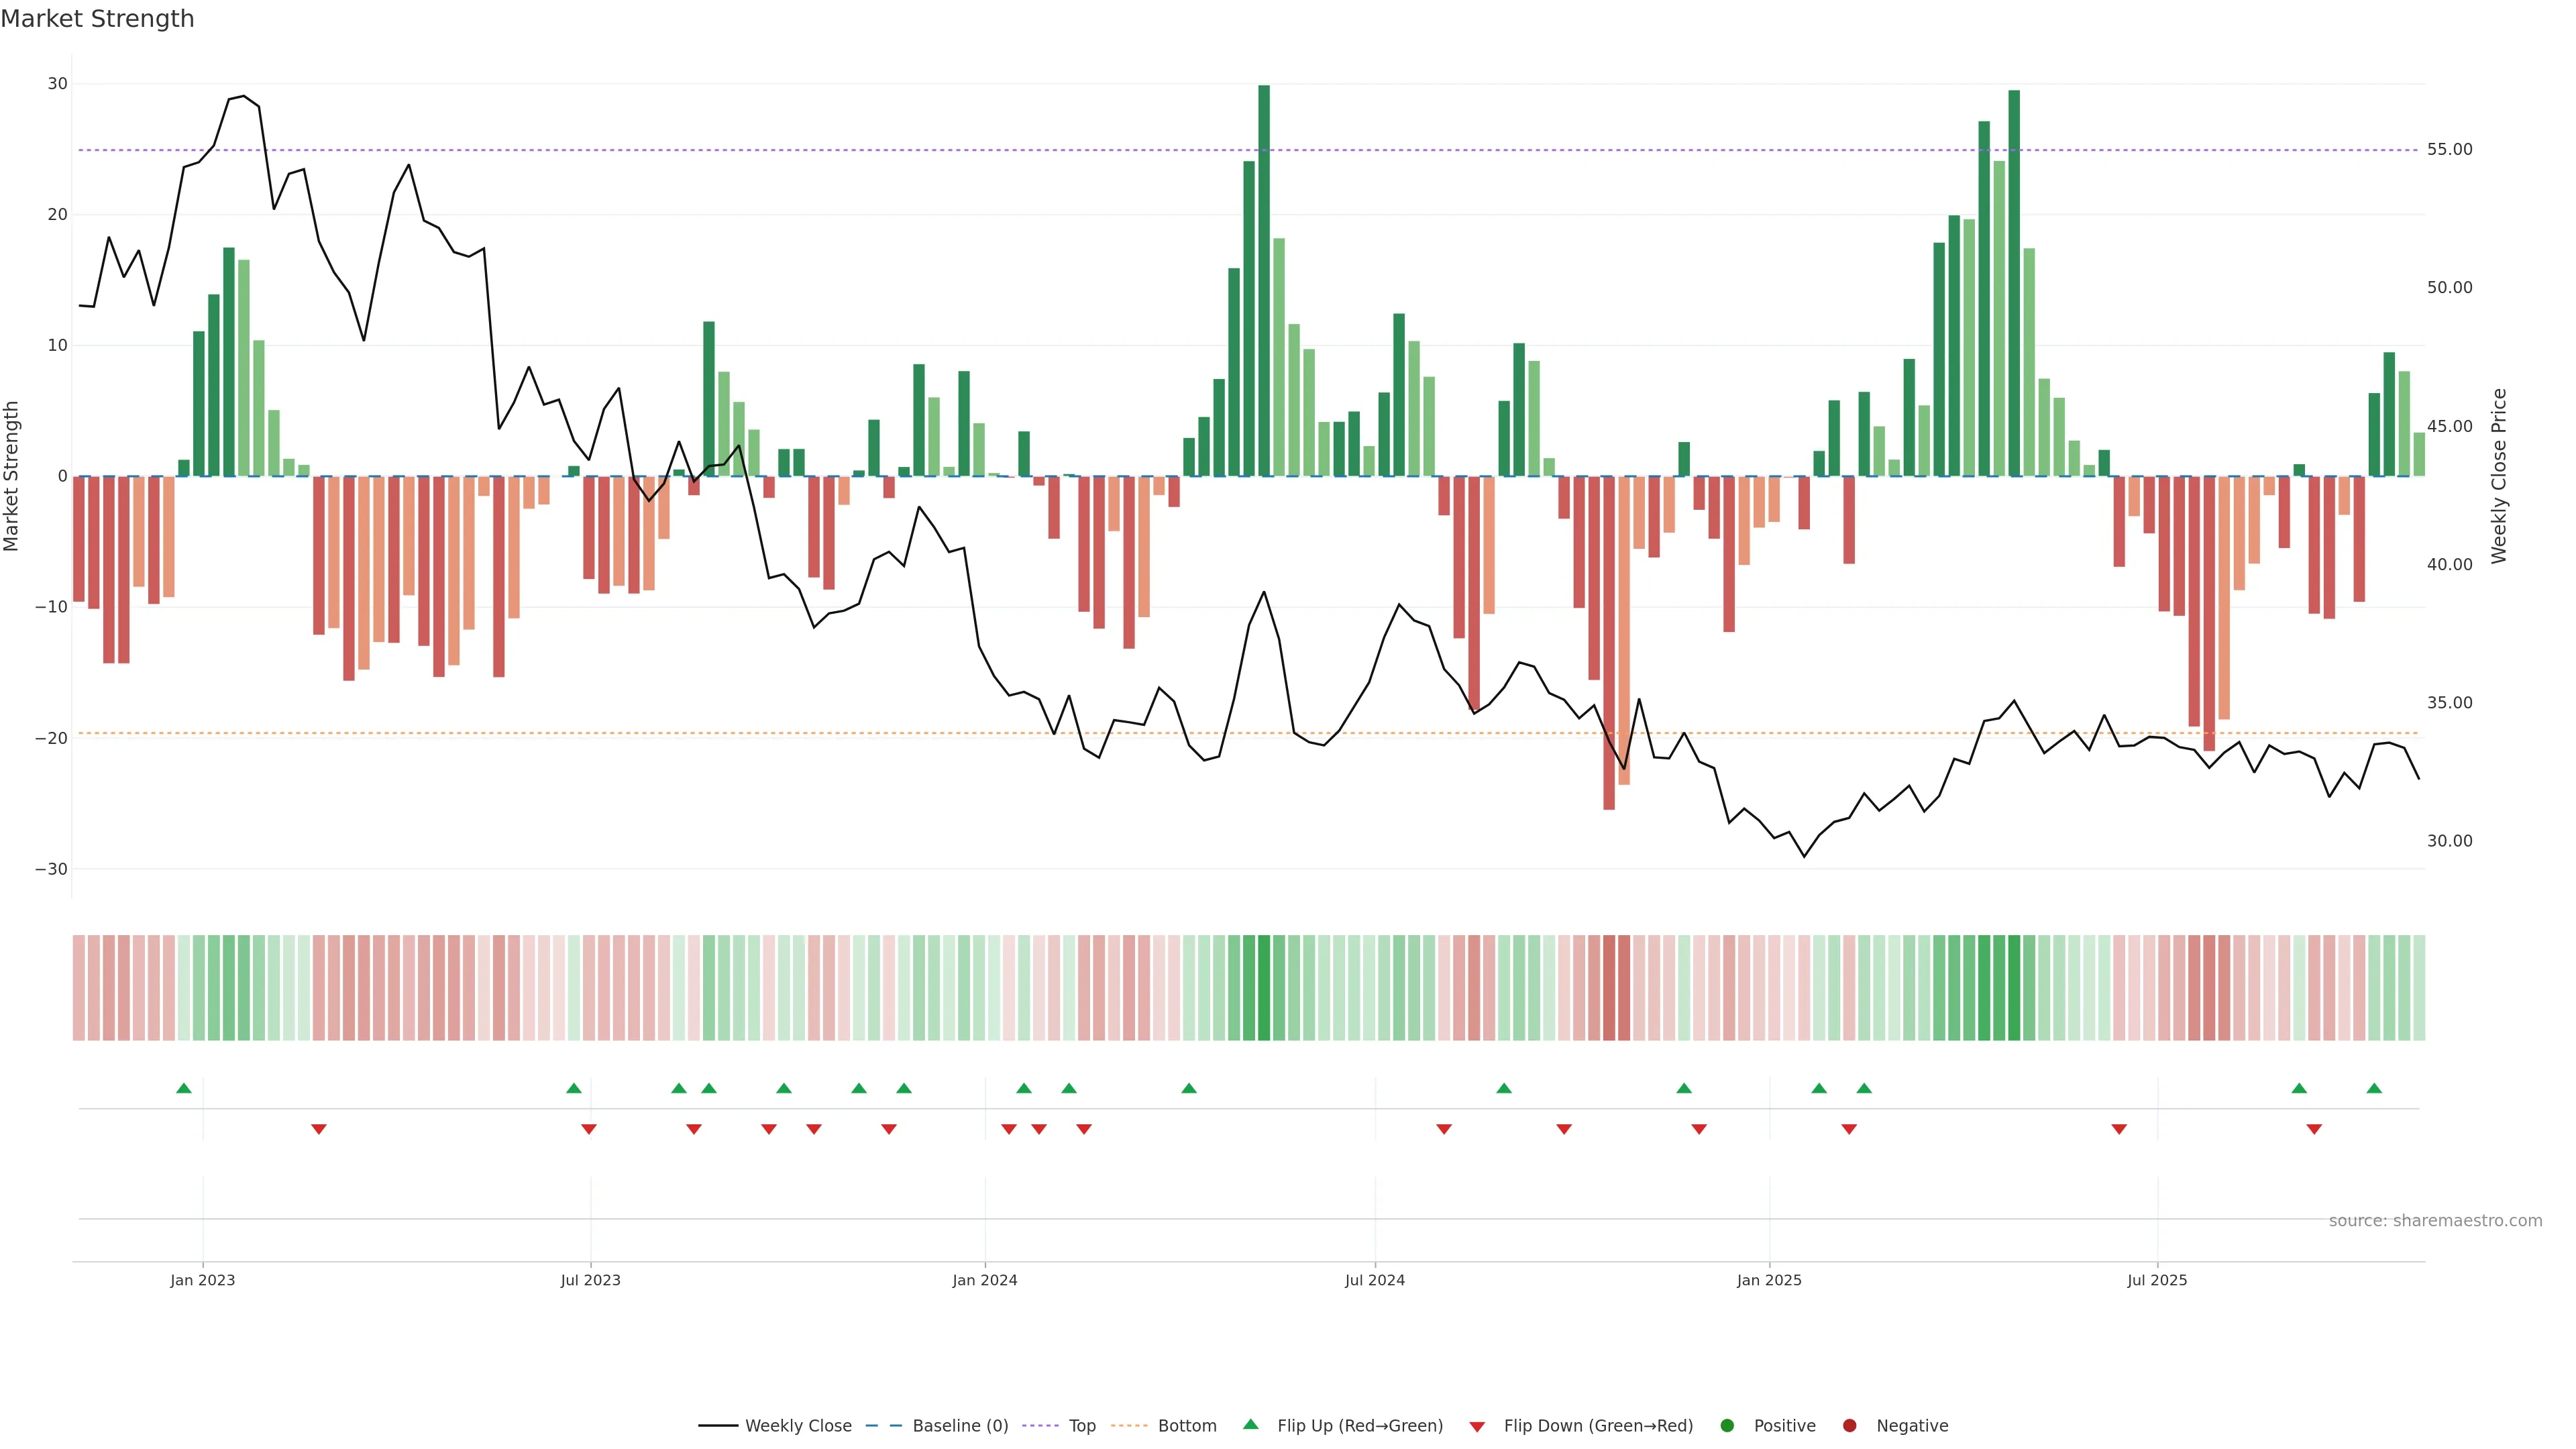
Task: Click the Market Strength chart title
Action: click(97, 19)
